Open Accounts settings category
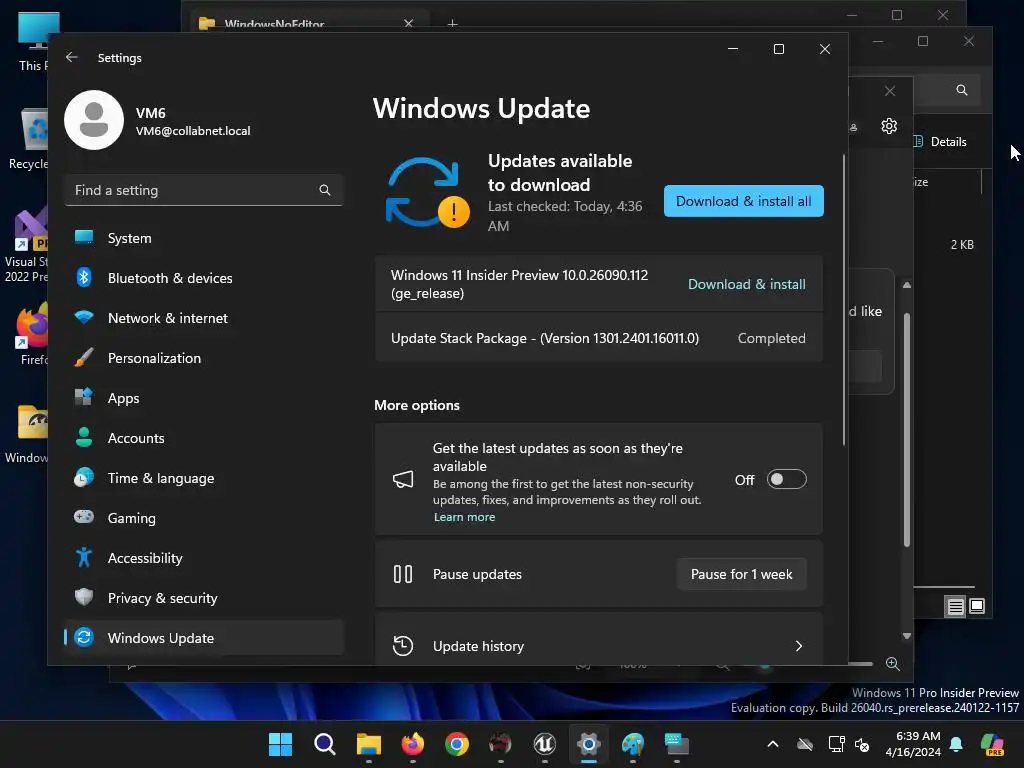 coord(204,438)
